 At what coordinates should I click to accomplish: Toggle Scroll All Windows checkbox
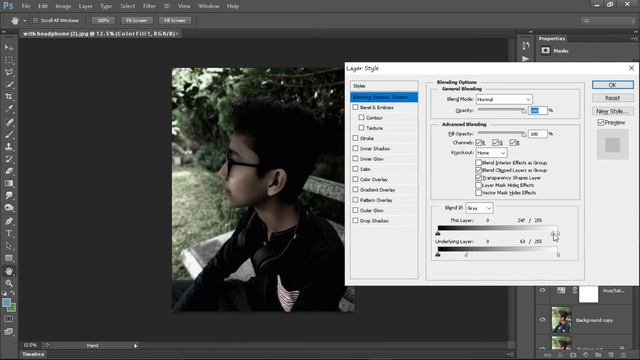click(35, 20)
